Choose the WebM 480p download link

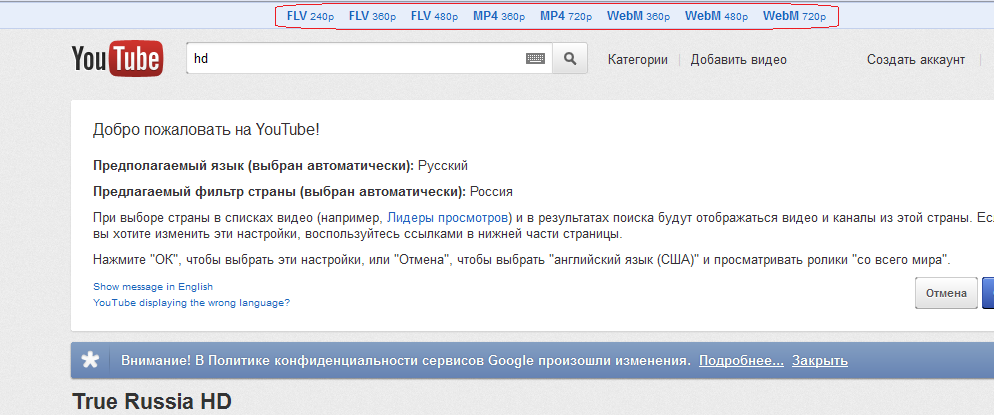716,16
